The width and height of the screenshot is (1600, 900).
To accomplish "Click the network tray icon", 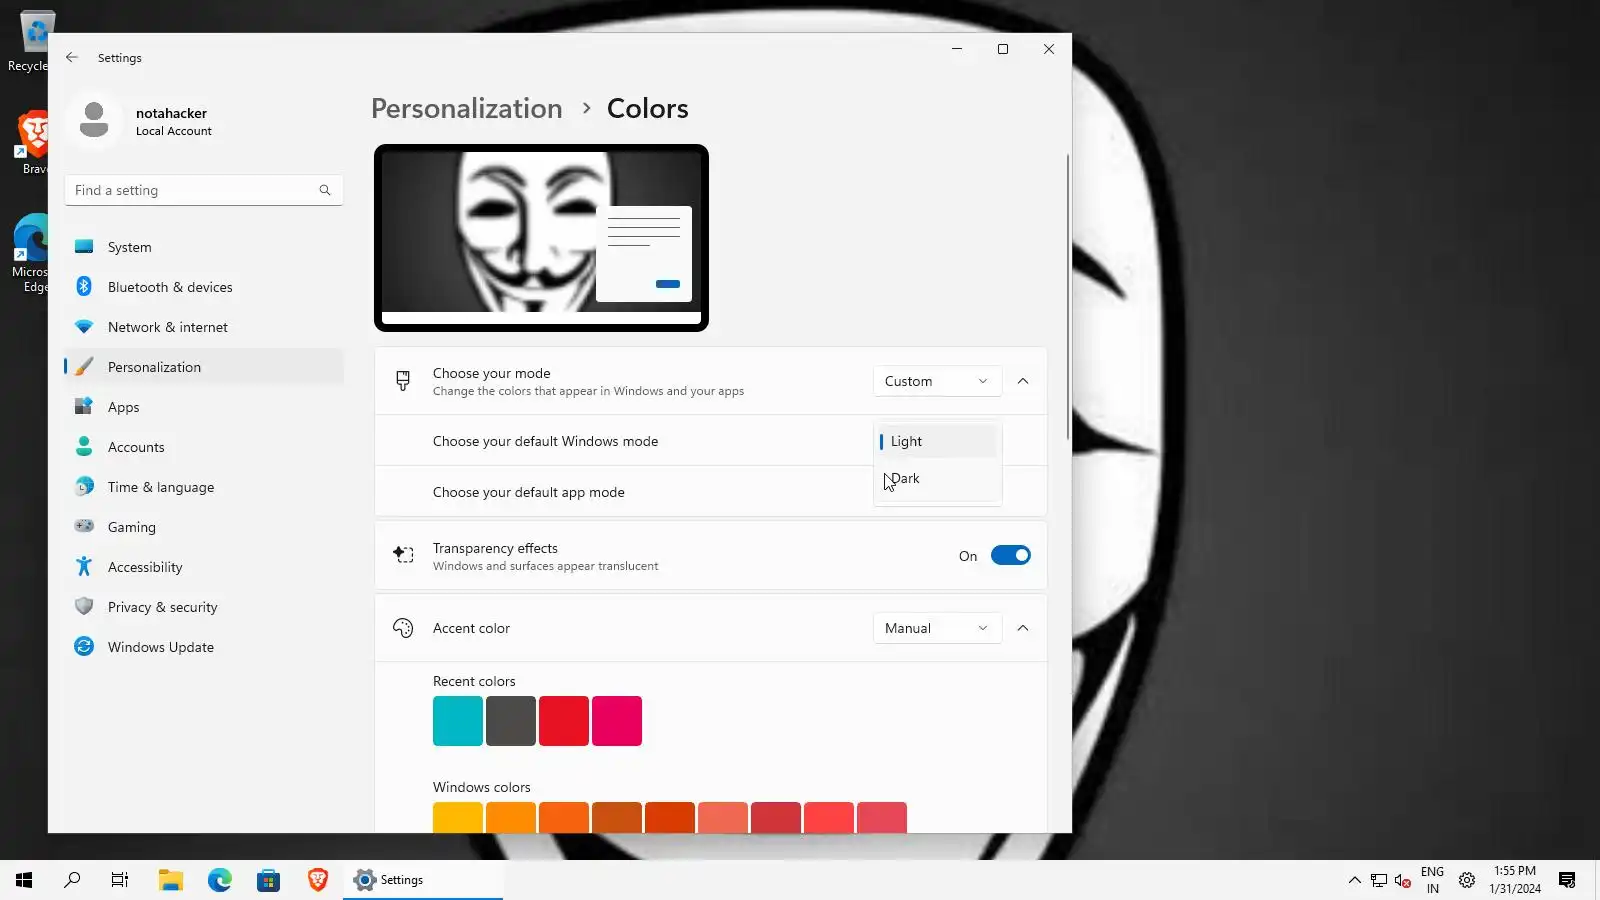I will pos(1379,880).
